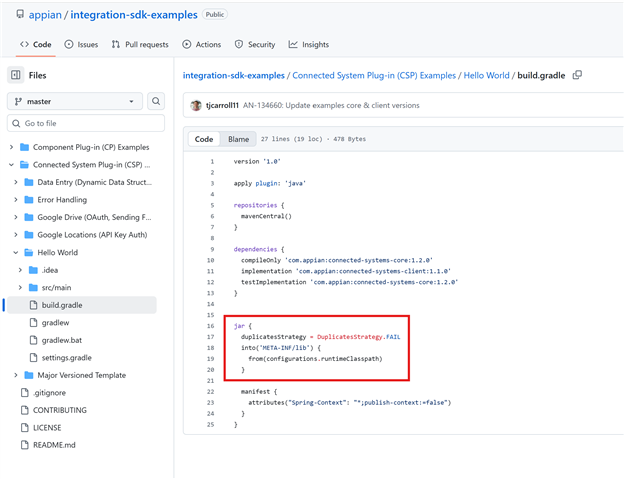Select Component Plug-in (CP) Examples folder
Image resolution: width=624 pixels, height=479 pixels.
coord(91,147)
